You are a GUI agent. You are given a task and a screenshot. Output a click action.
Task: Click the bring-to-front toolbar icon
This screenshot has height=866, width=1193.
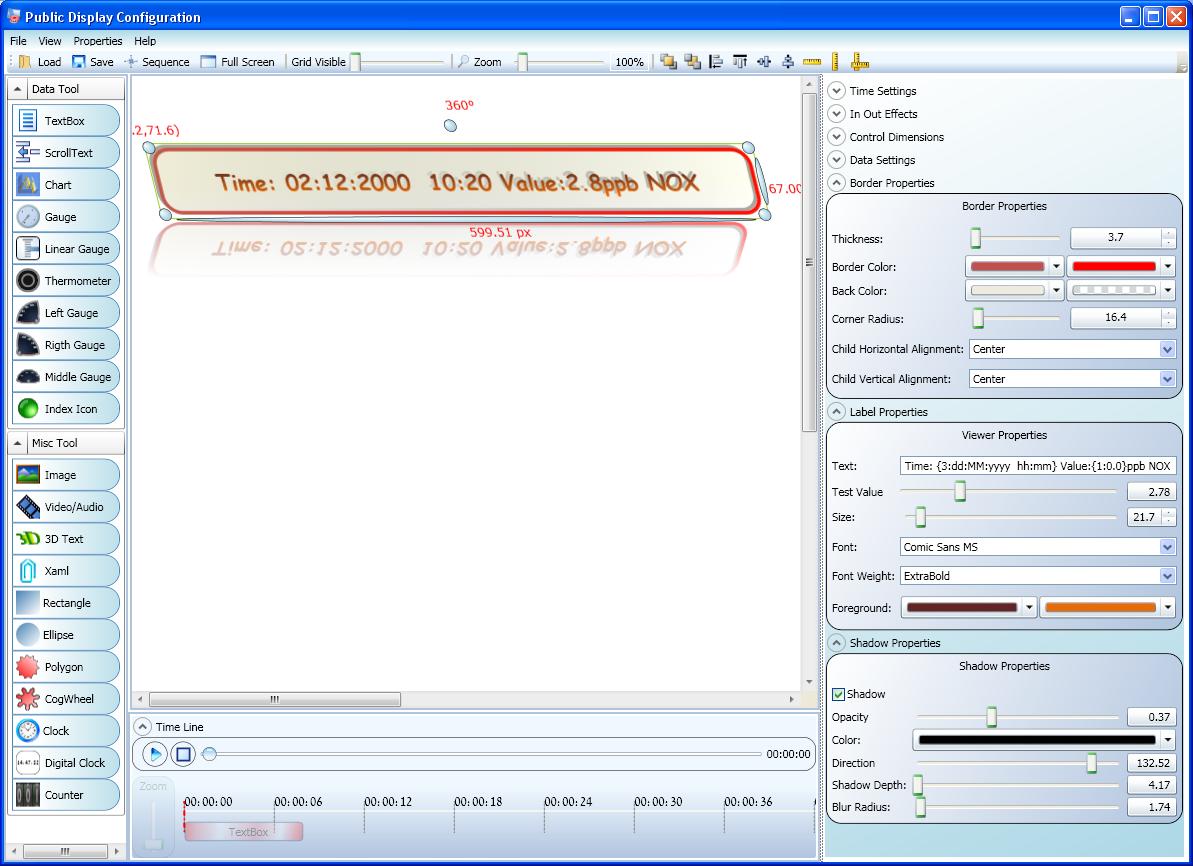(668, 61)
